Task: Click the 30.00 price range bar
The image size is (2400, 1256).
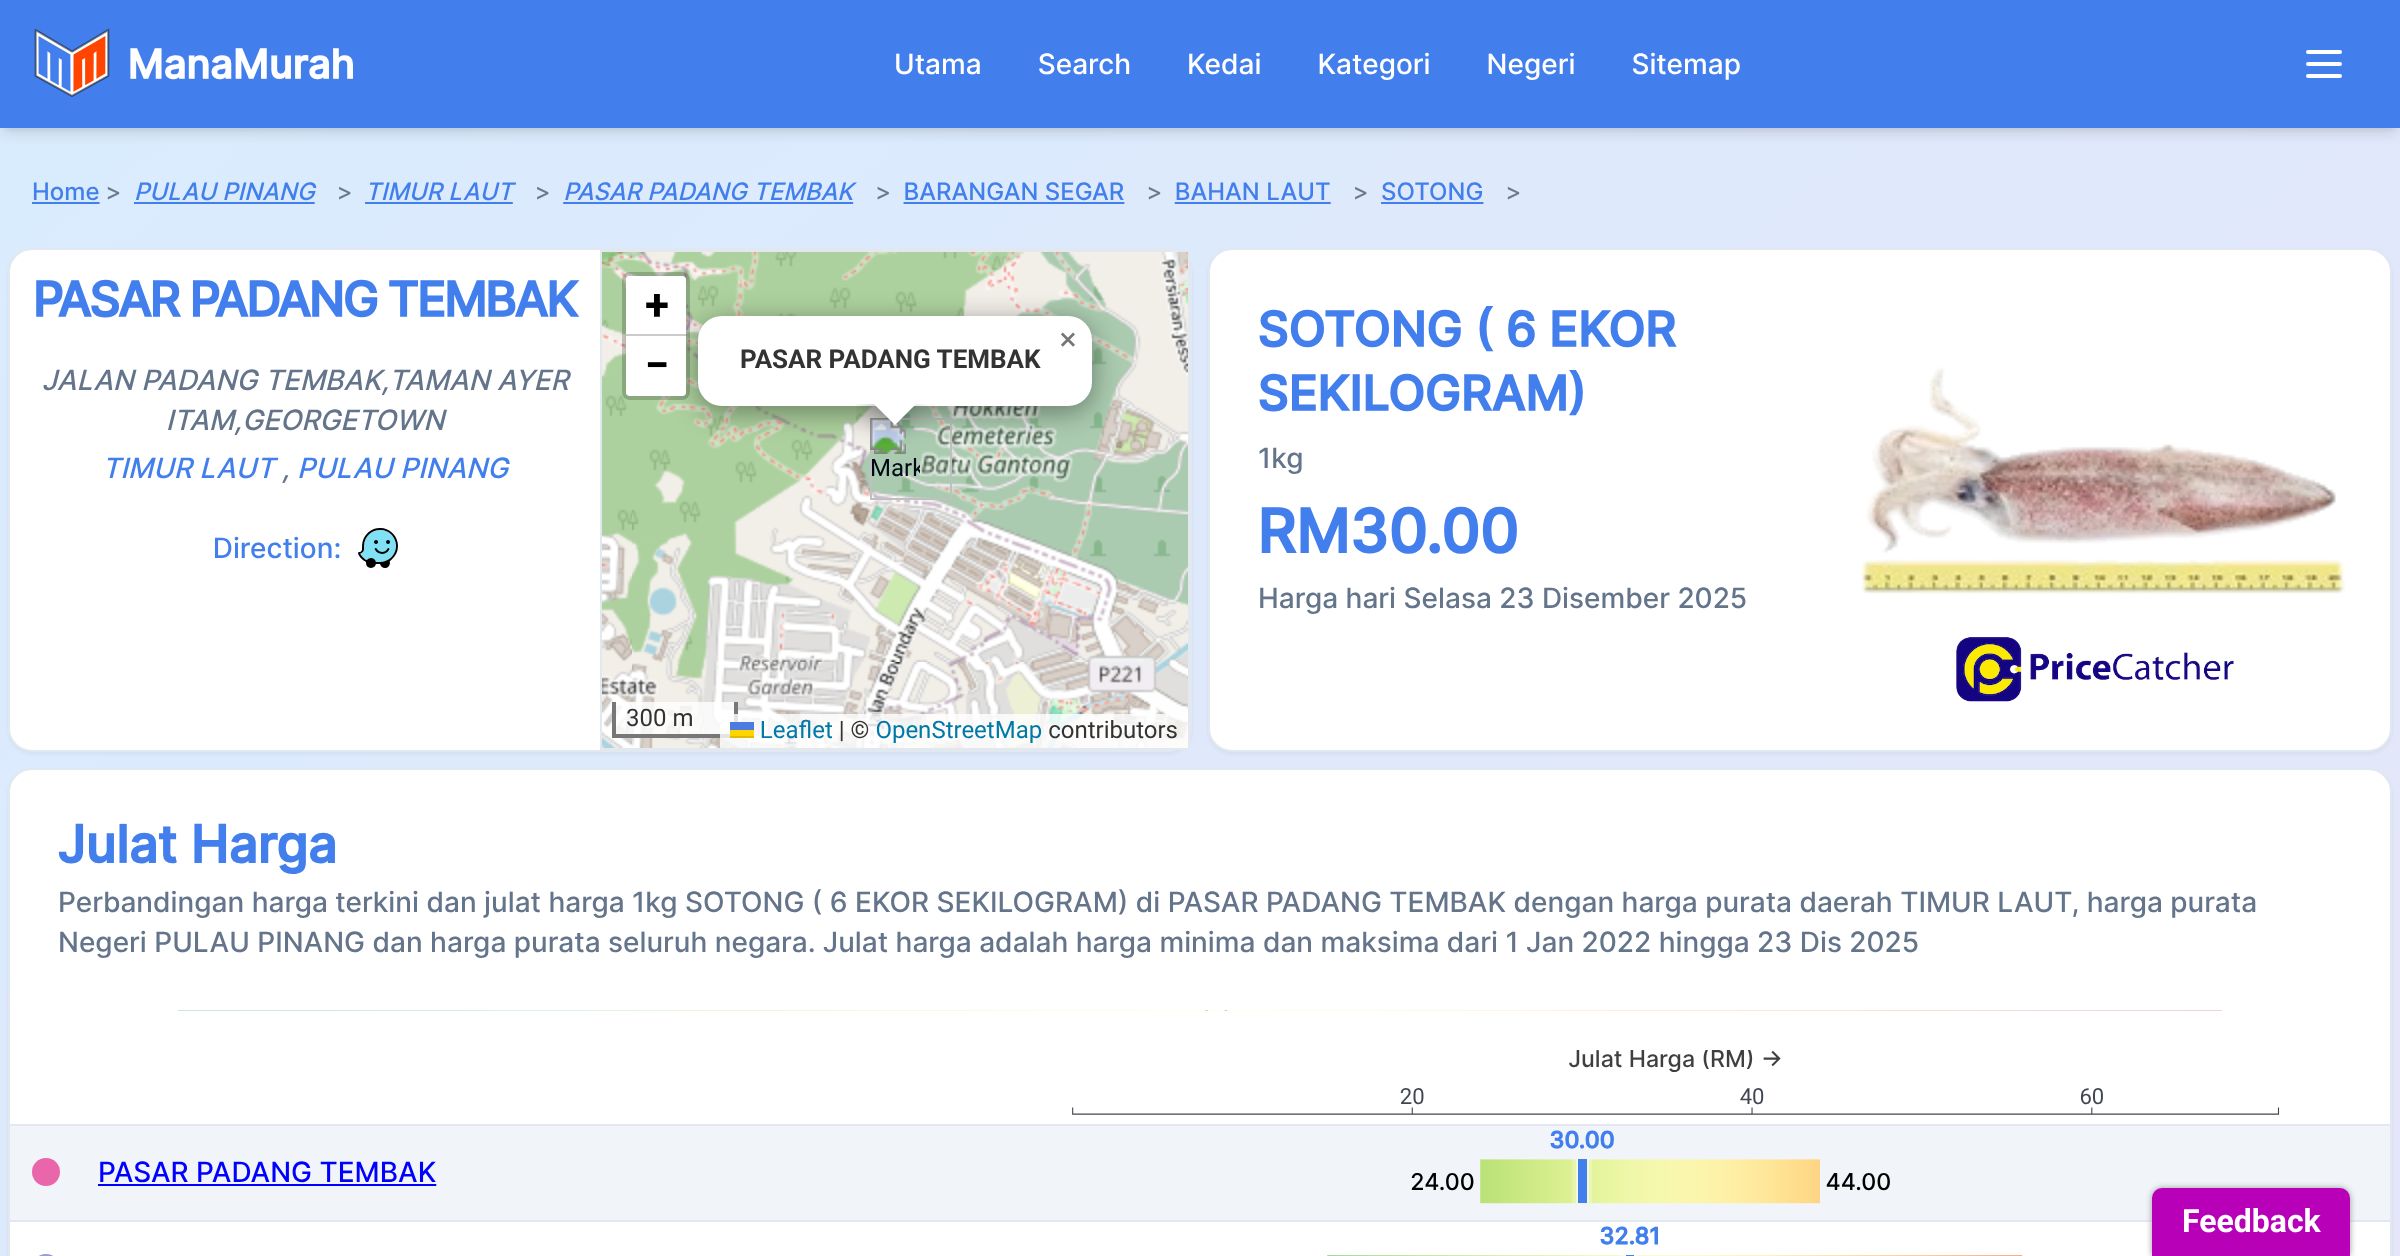Action: [x=1648, y=1181]
